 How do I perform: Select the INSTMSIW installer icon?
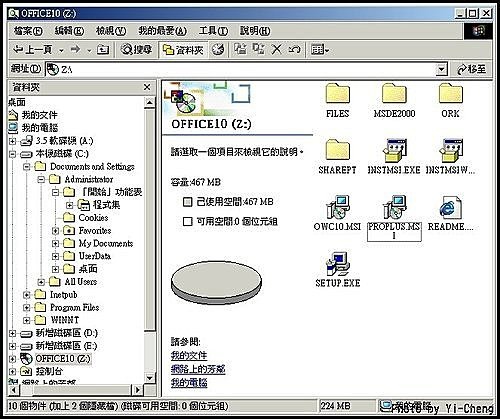(451, 150)
